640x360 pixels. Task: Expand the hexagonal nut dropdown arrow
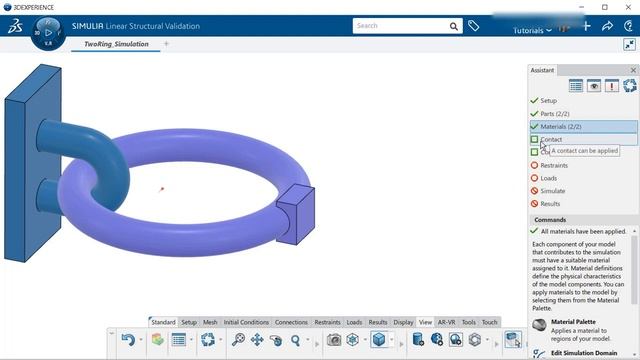(487, 340)
